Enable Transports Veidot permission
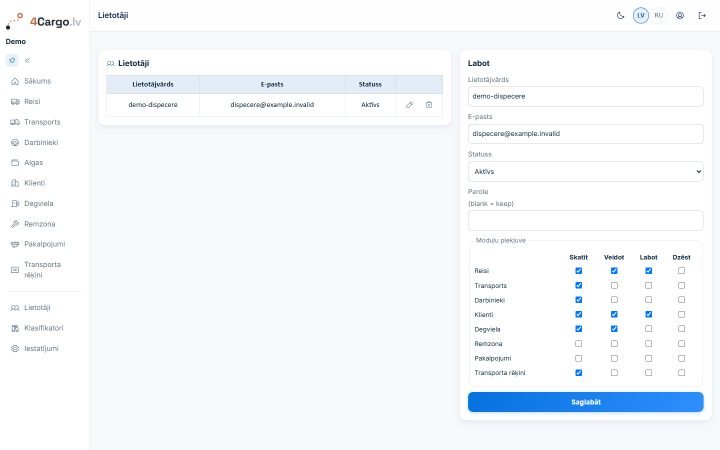Screen dimensions: 720x450 point(614,286)
